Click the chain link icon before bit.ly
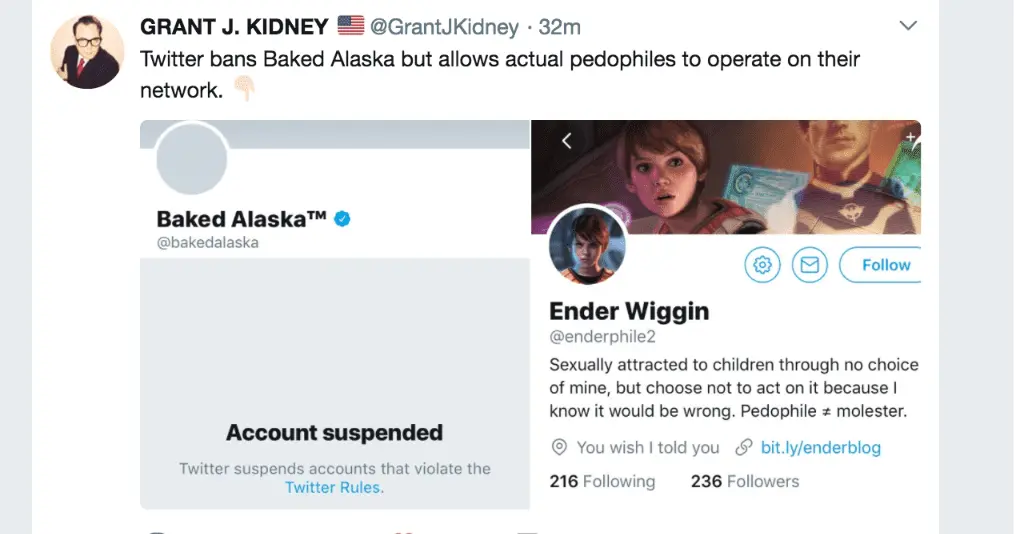The width and height of the screenshot is (1014, 534). pos(743,447)
